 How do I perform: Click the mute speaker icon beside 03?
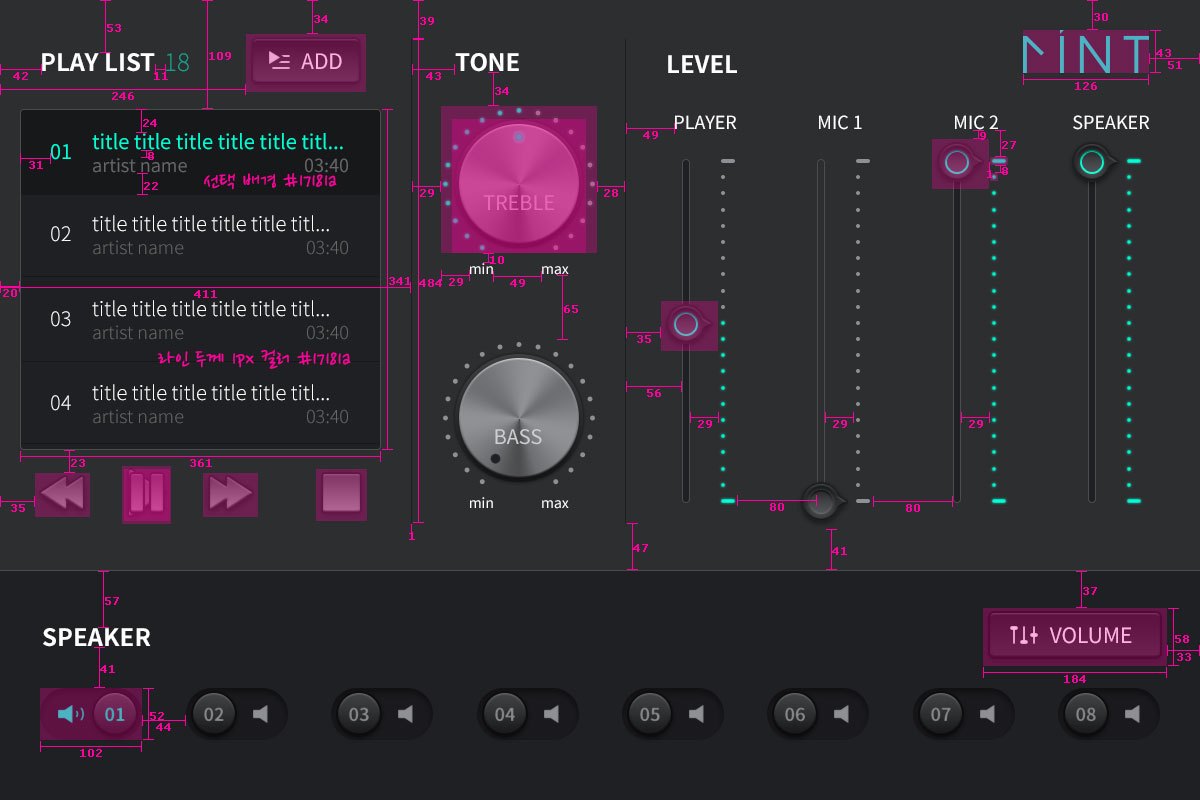click(x=406, y=714)
